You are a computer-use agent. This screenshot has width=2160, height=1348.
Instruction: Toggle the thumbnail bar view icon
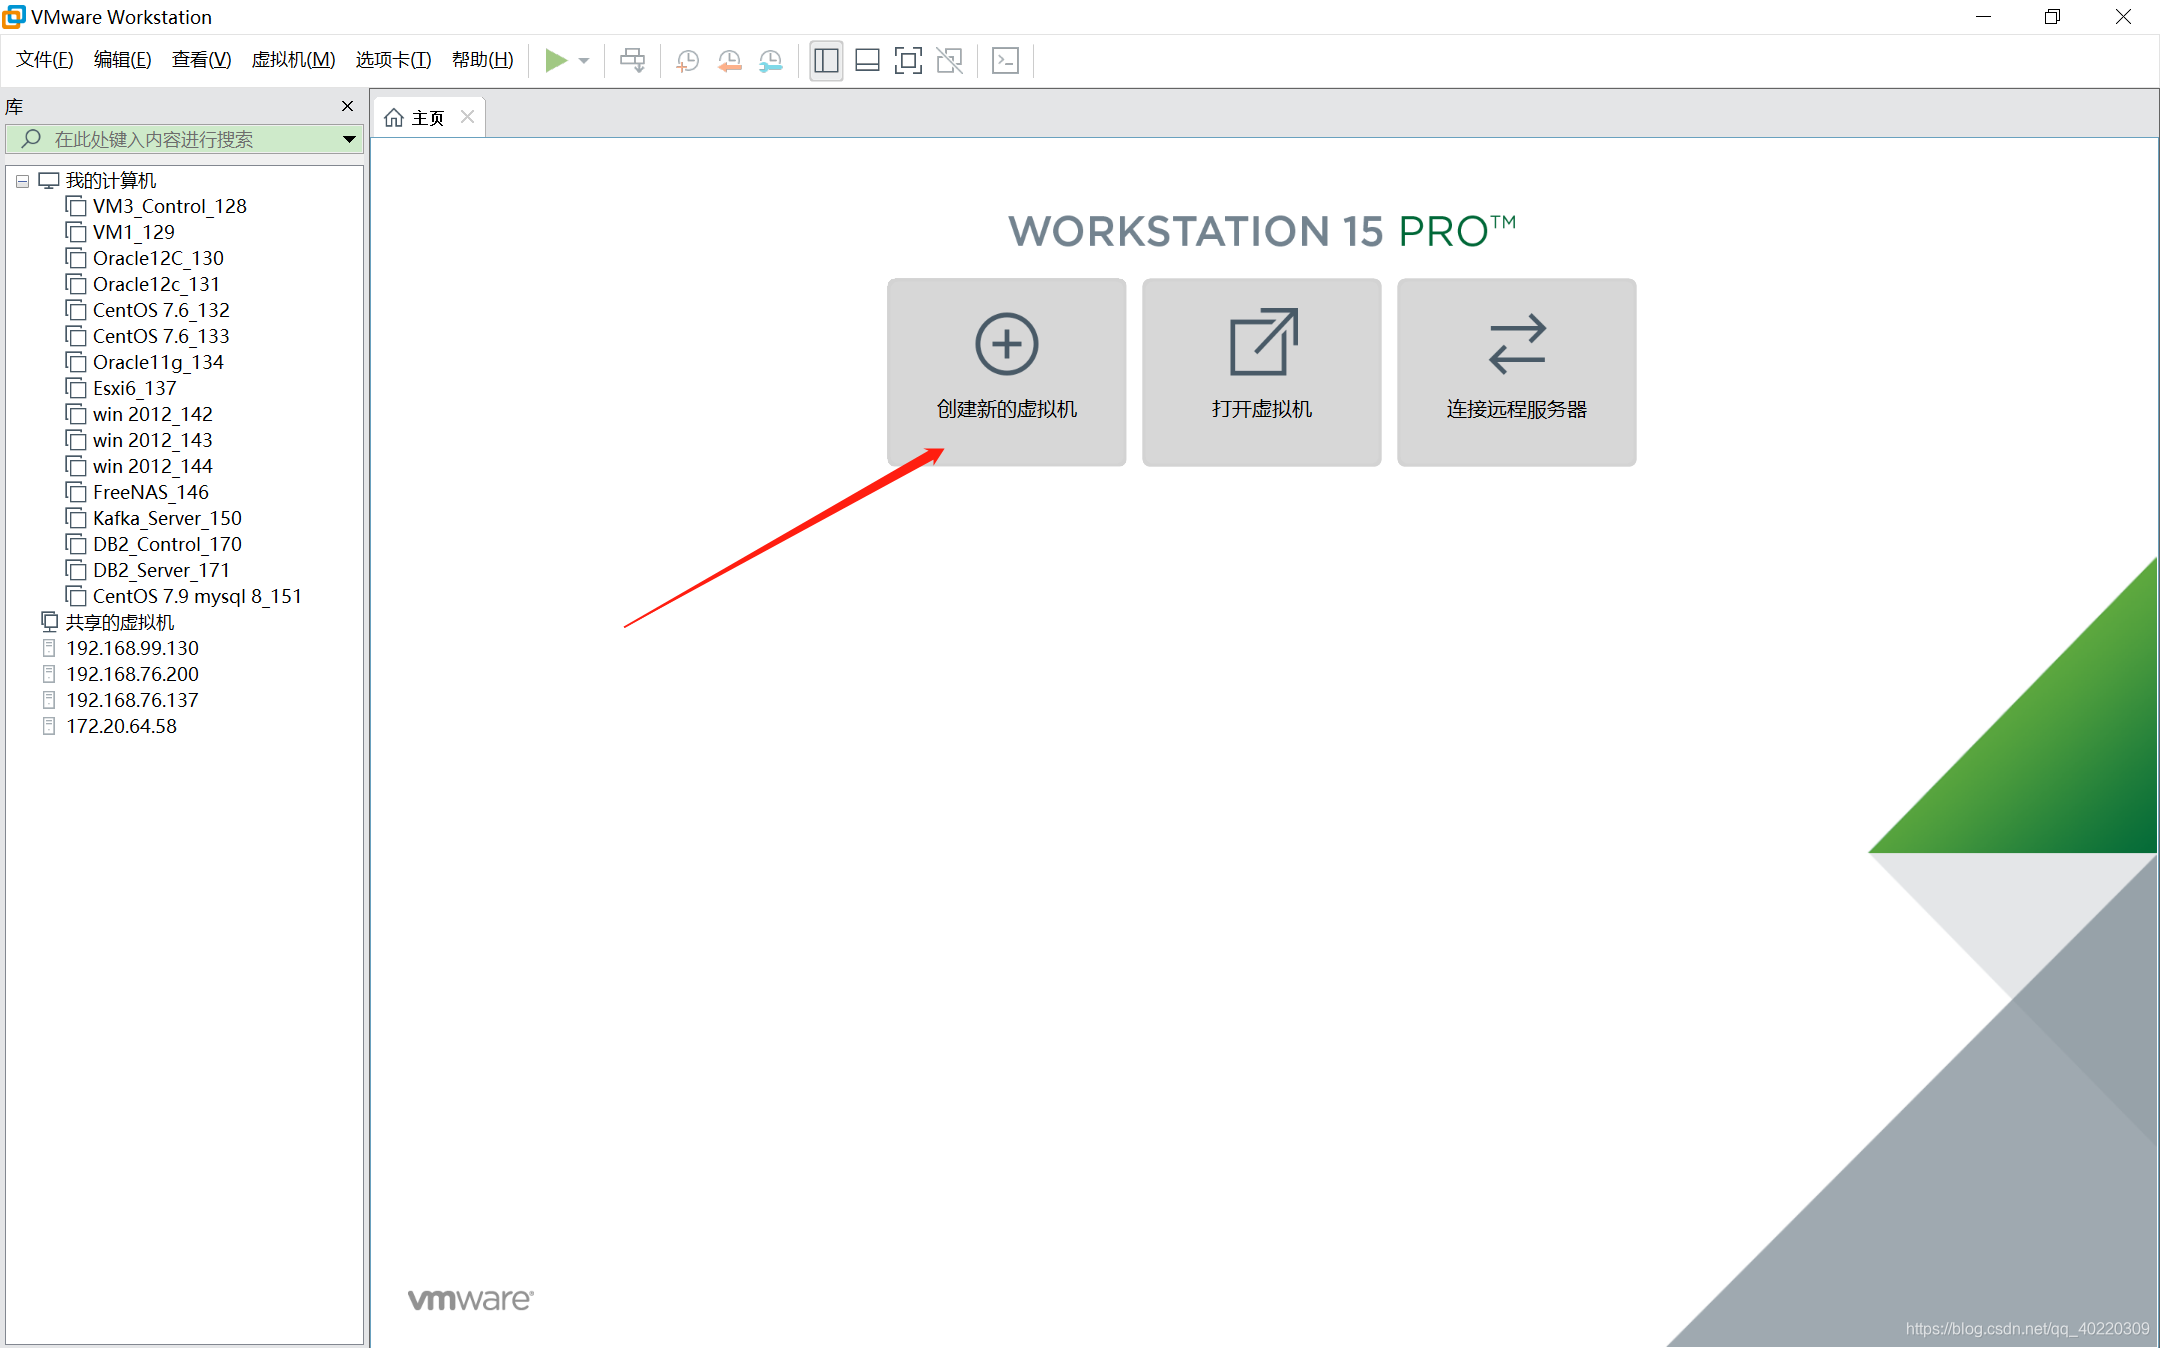[x=867, y=61]
